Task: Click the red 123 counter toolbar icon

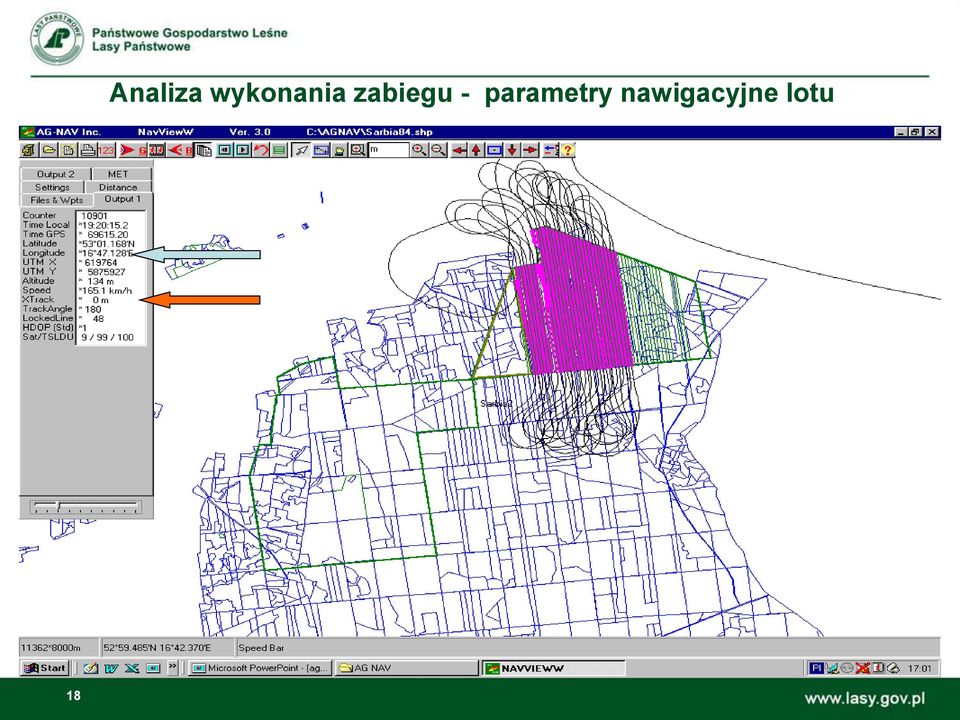Action: pos(106,150)
